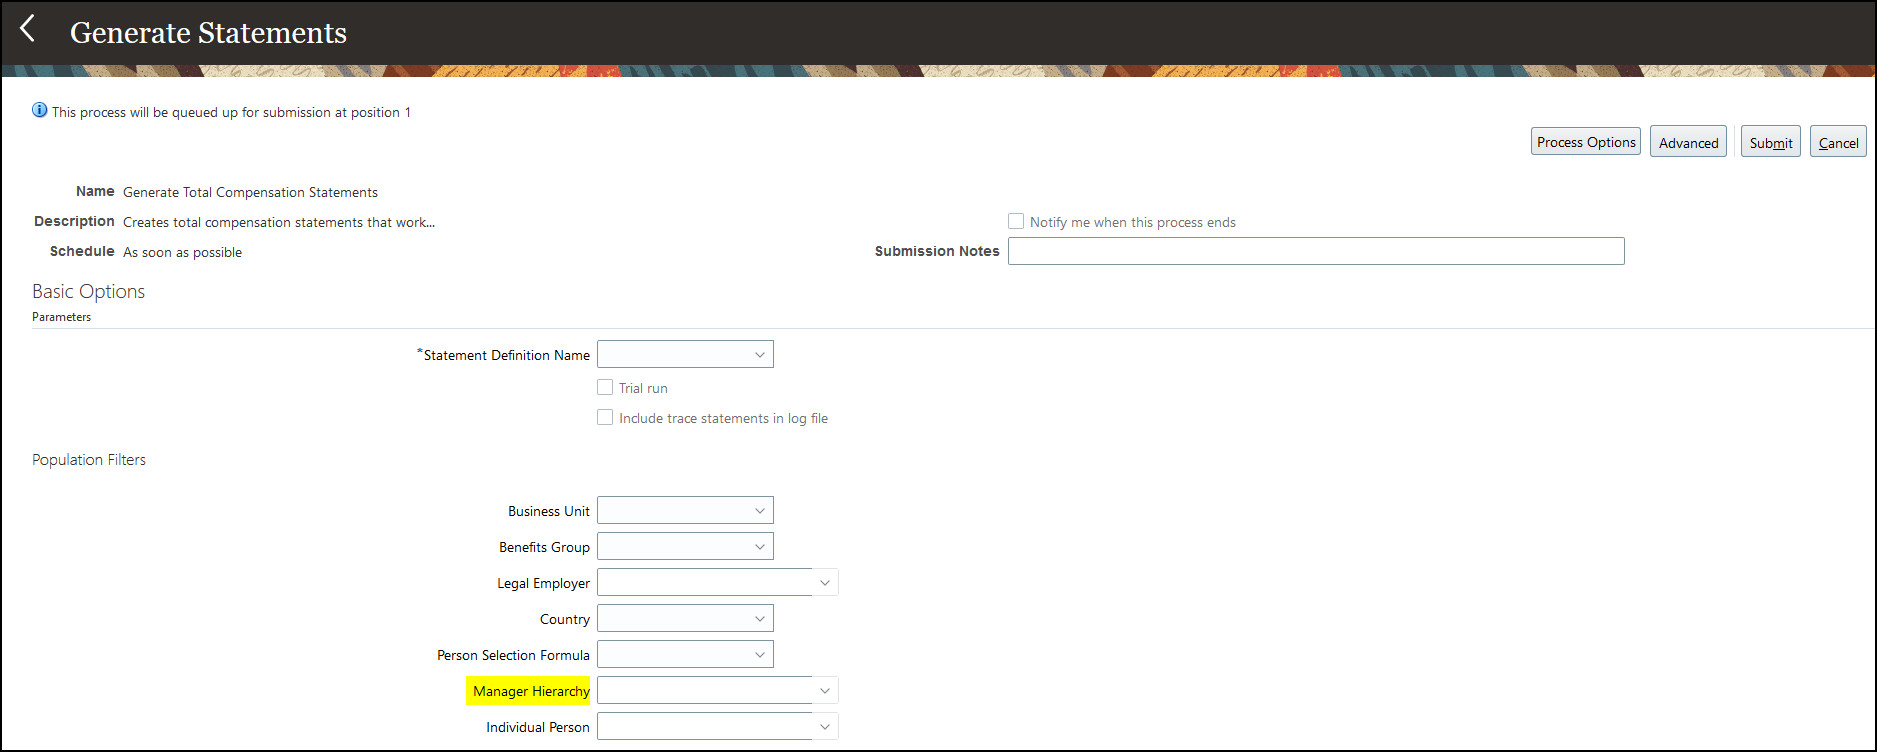Open the Country dropdown
Screen dimensions: 1877x752
click(x=685, y=618)
